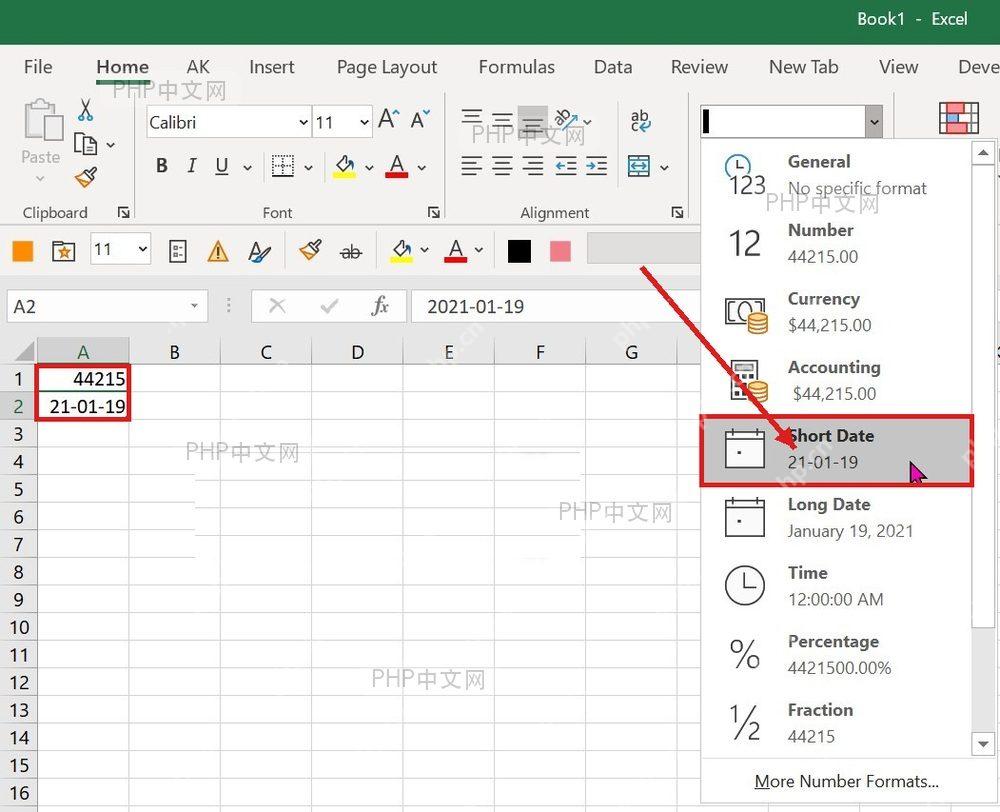Screen dimensions: 1000x812
Task: Open the Copy options dropdown arrow
Action: click(111, 145)
